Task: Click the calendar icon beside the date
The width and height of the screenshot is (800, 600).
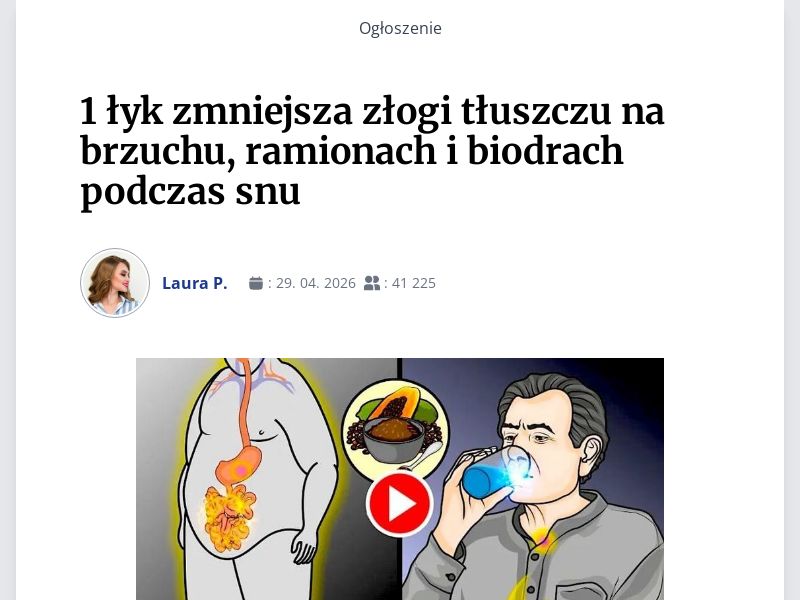Action: [x=256, y=283]
